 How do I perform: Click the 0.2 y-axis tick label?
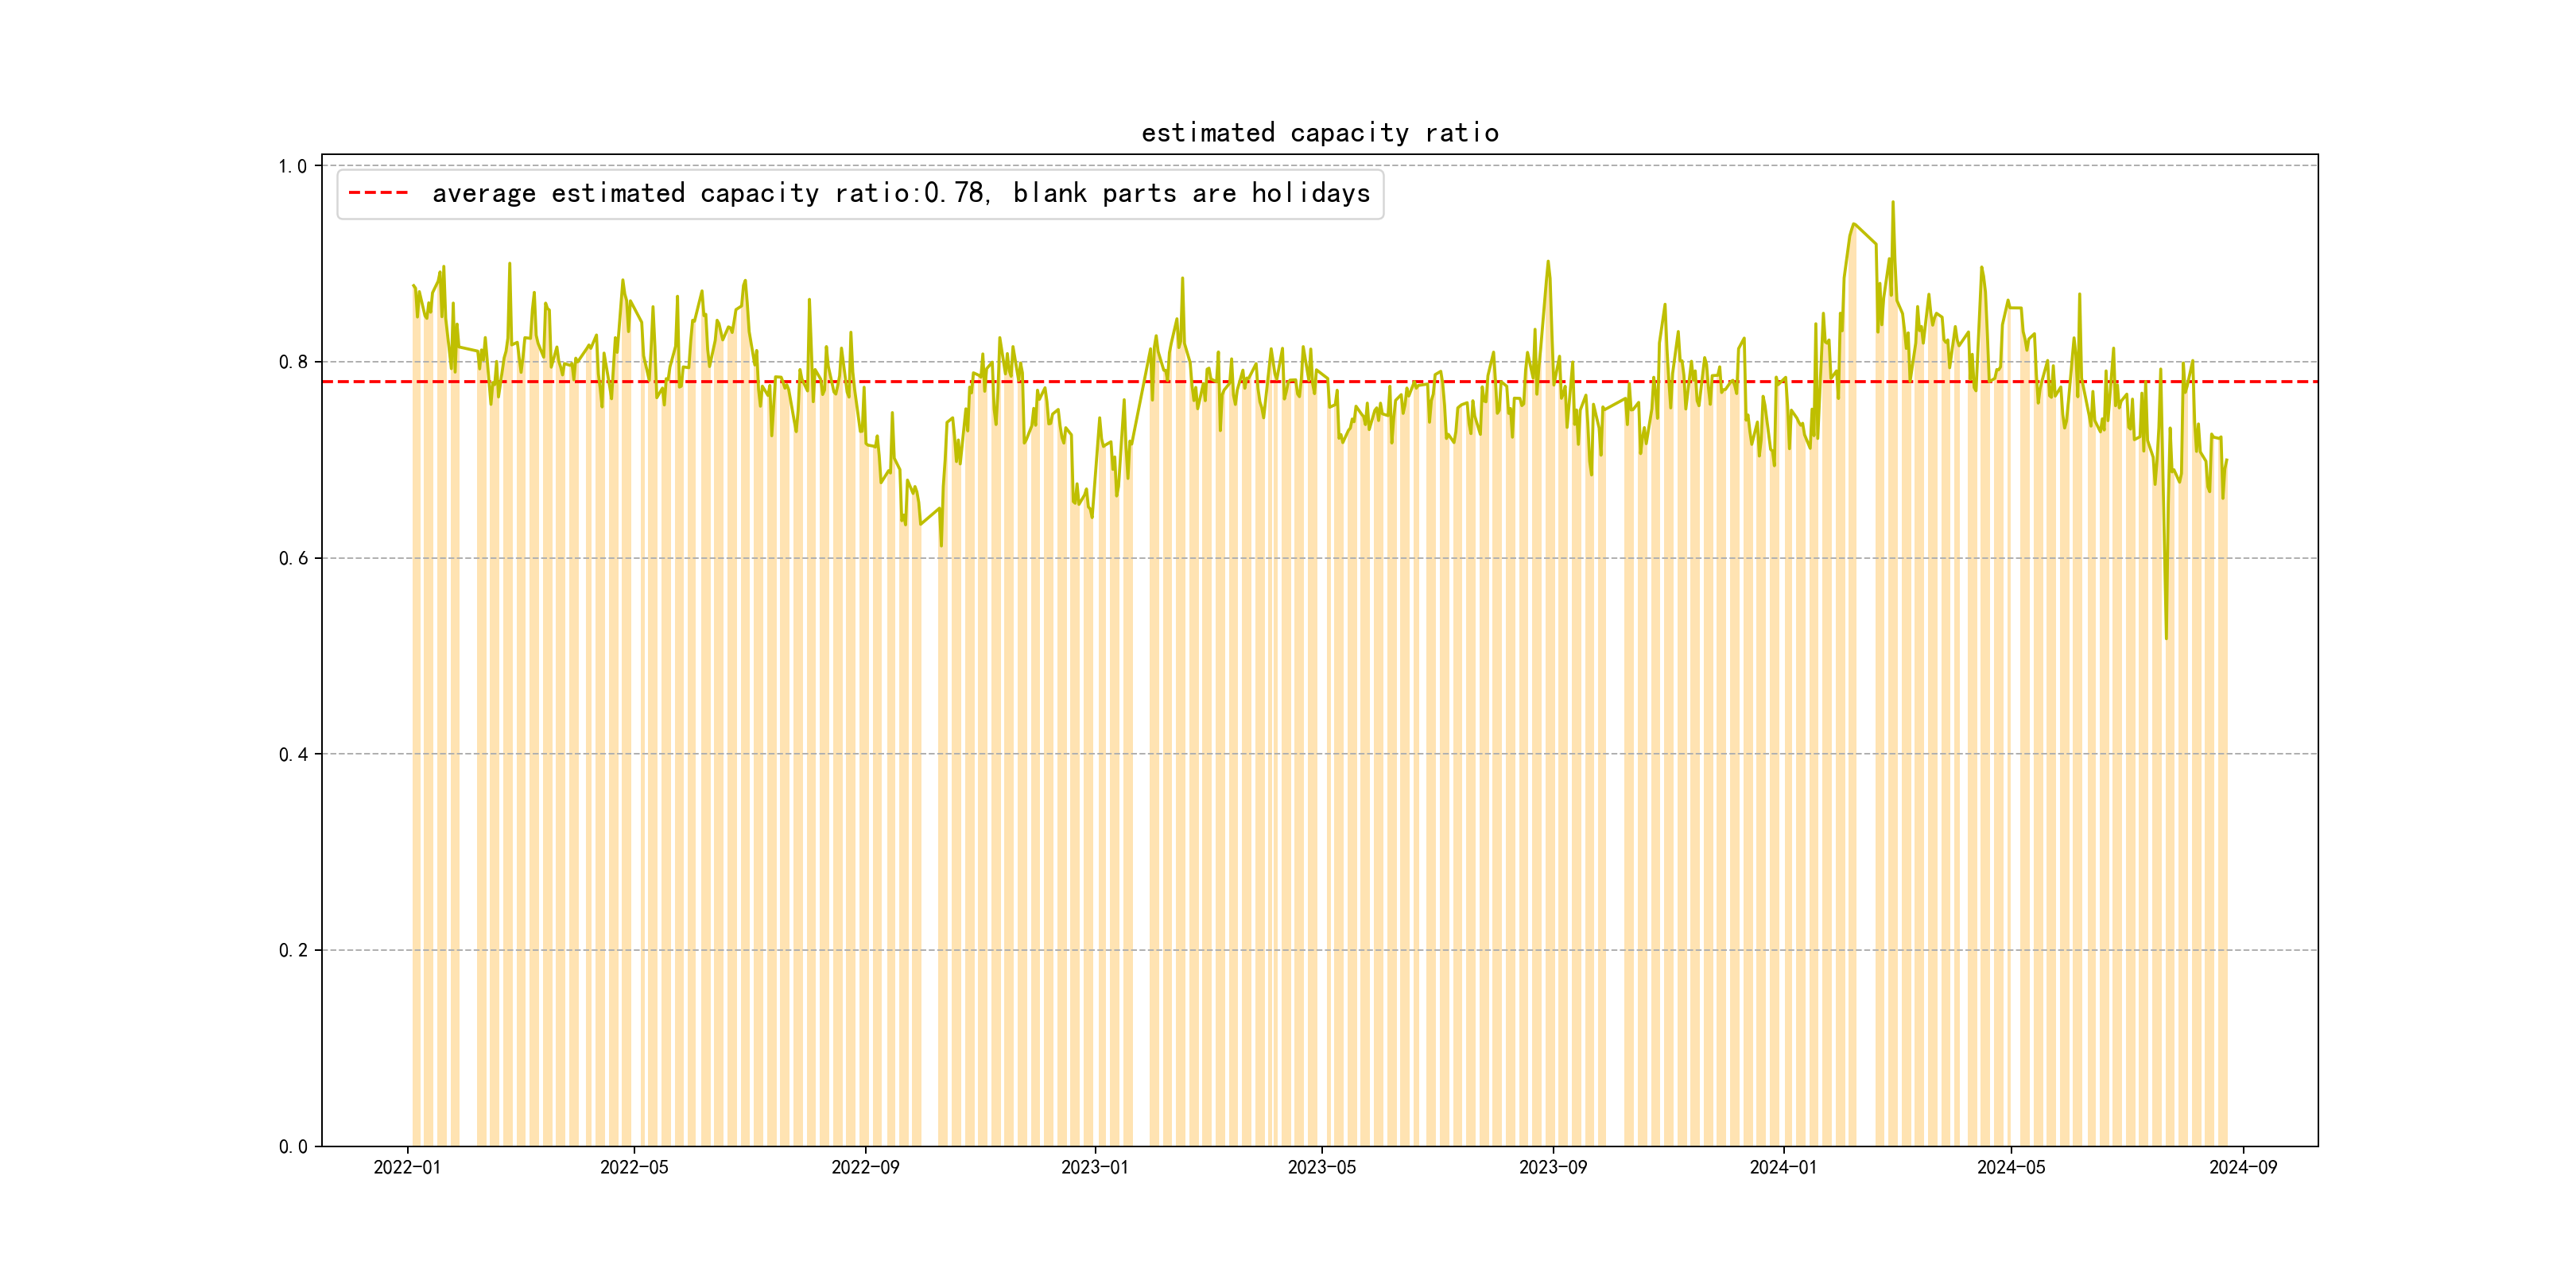293,950
